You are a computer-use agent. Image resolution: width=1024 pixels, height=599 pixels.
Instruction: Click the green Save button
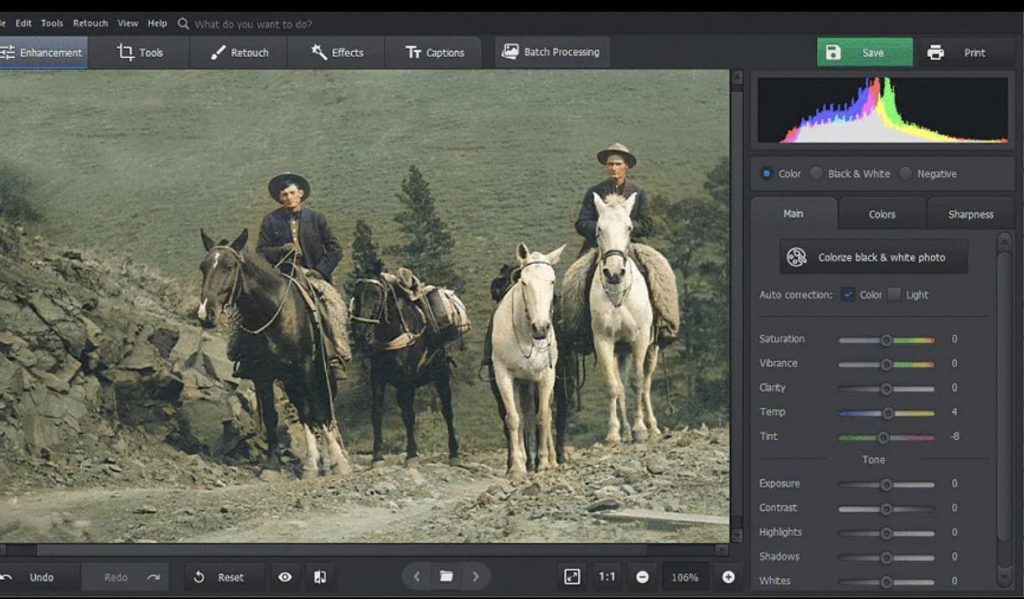(x=864, y=53)
